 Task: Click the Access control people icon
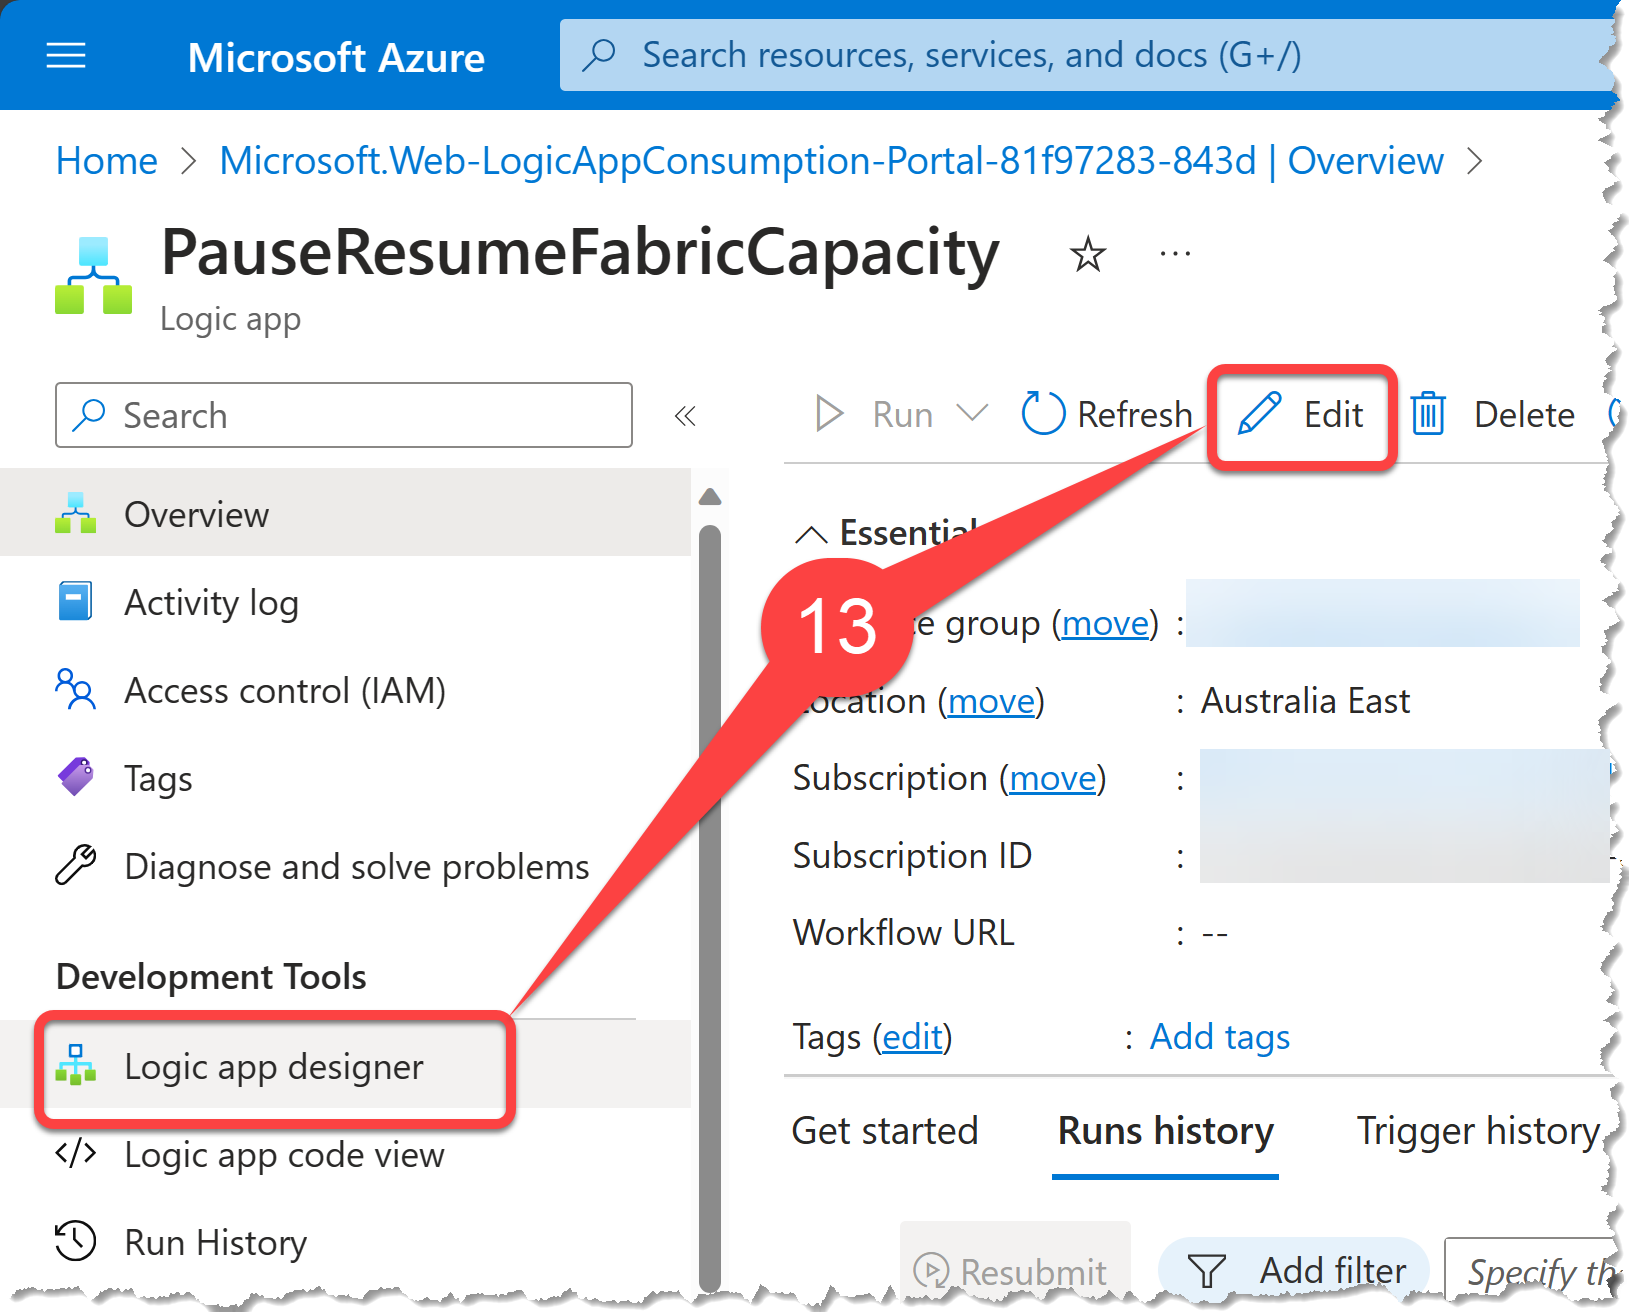tap(75, 689)
